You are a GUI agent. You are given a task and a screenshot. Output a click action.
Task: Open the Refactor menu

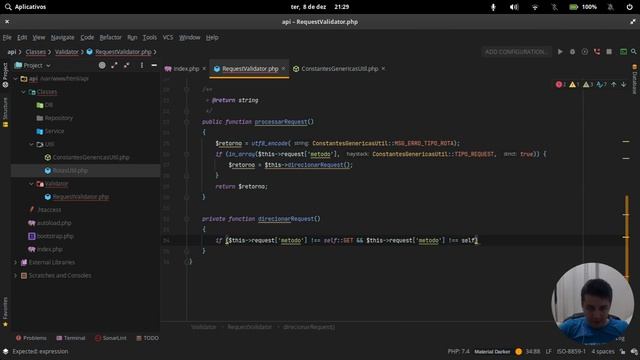pyautogui.click(x=110, y=37)
